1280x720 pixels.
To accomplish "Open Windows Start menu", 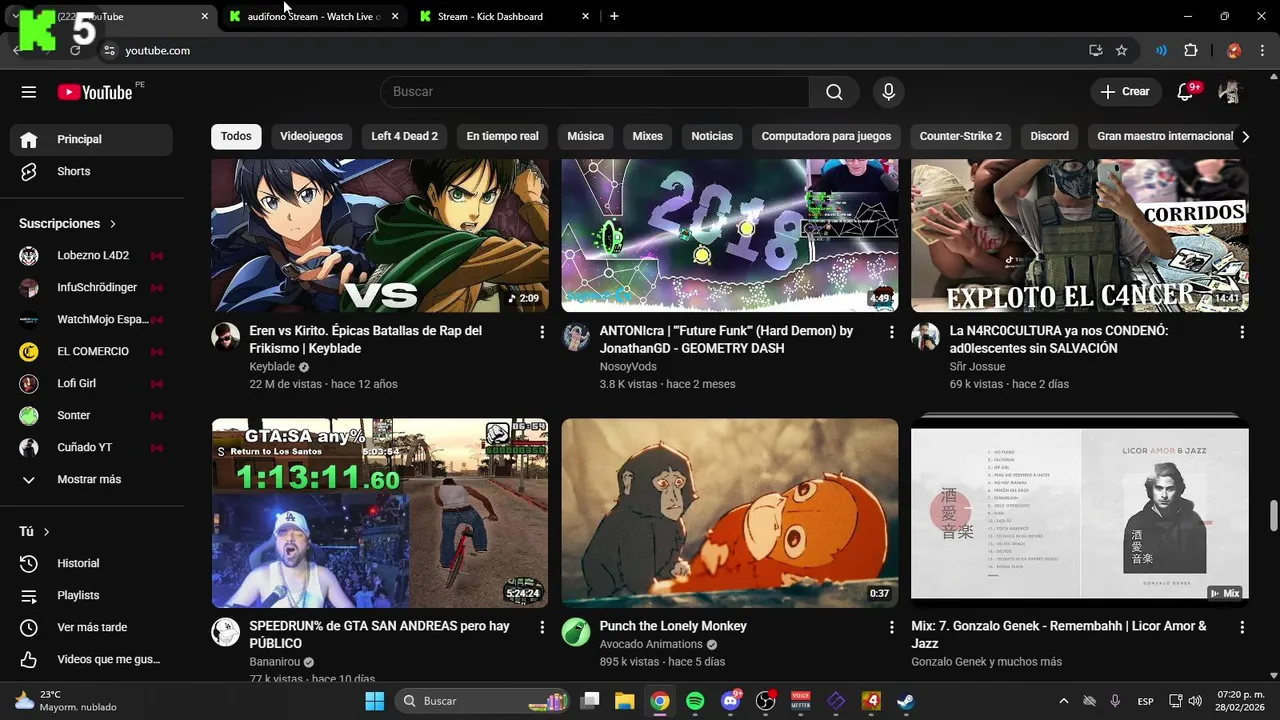I will (375, 701).
